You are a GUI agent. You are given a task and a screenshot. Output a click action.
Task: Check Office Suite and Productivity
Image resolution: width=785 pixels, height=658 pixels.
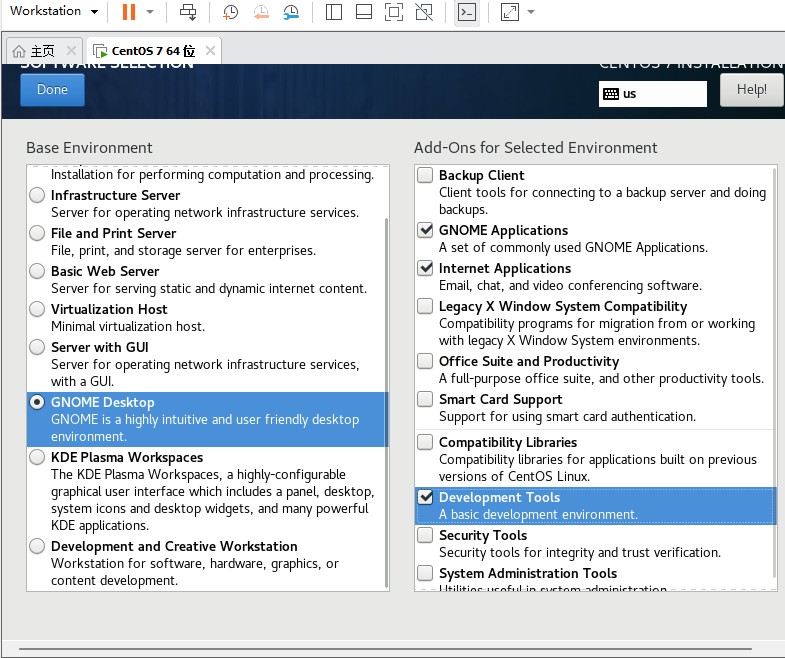(x=425, y=361)
